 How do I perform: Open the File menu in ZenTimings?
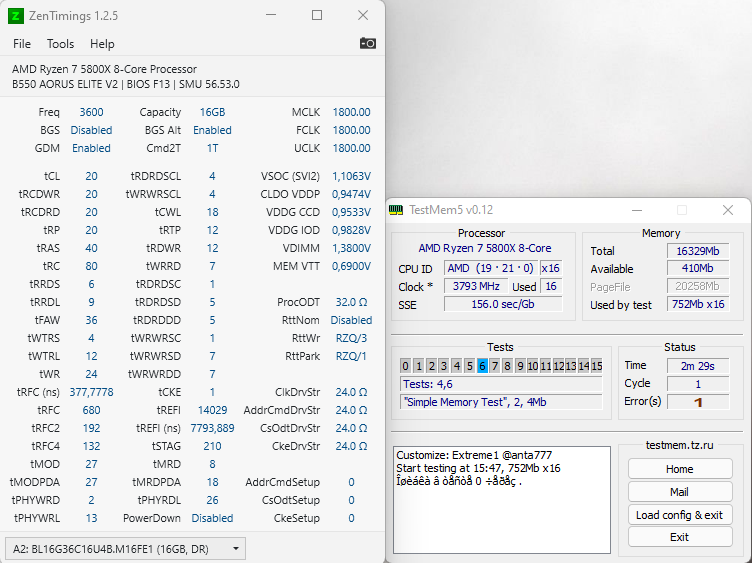coord(22,44)
